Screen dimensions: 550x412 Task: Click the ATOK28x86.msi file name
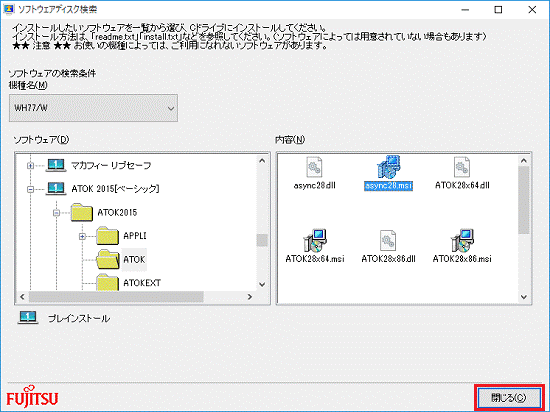pos(462,259)
